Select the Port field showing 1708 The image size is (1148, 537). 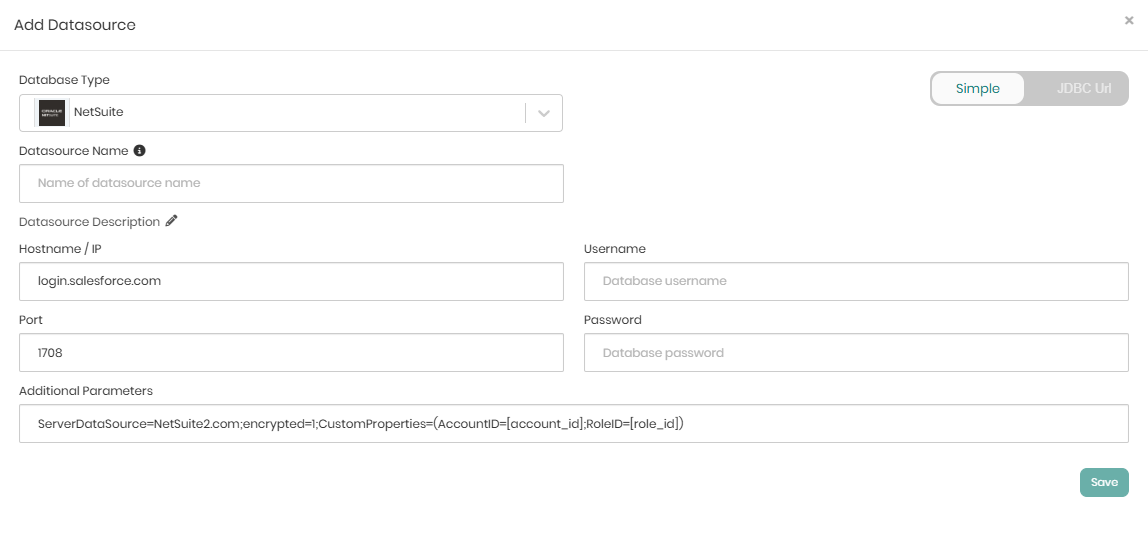(x=291, y=353)
